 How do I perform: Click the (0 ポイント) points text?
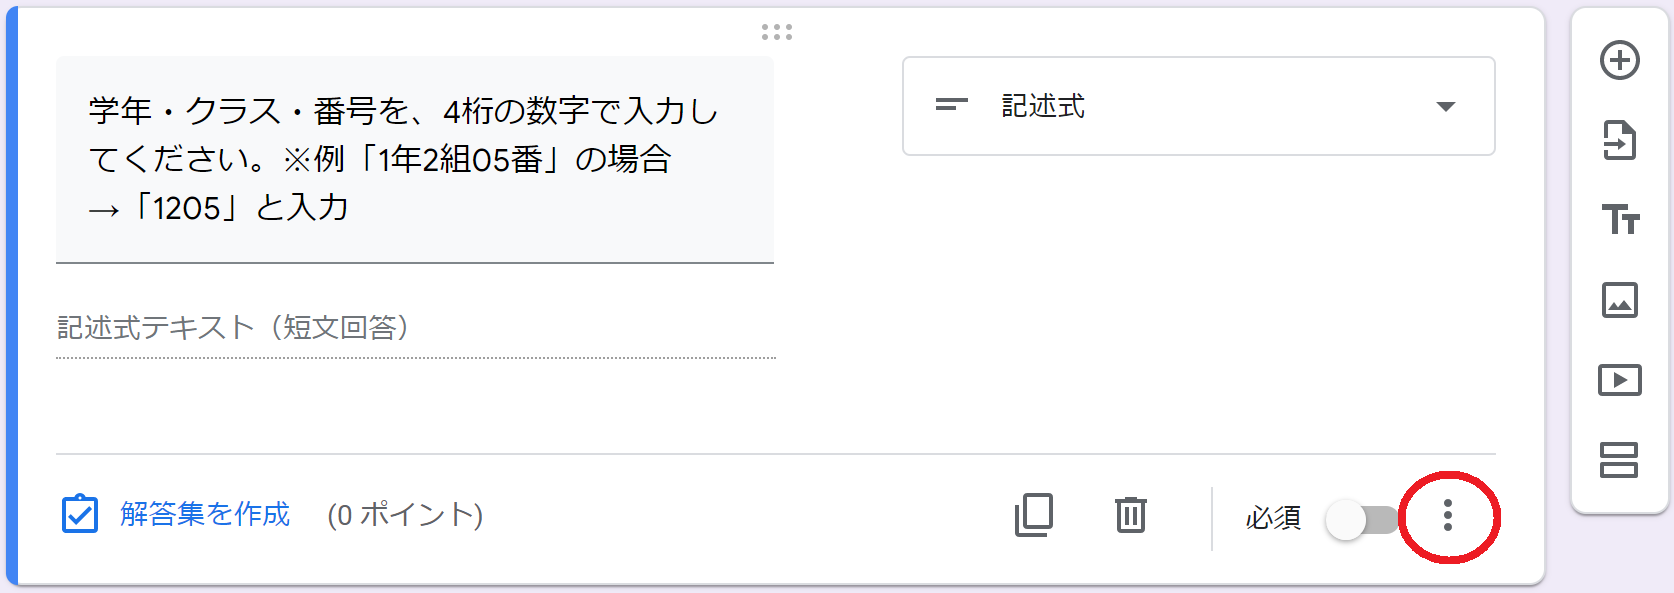(405, 515)
